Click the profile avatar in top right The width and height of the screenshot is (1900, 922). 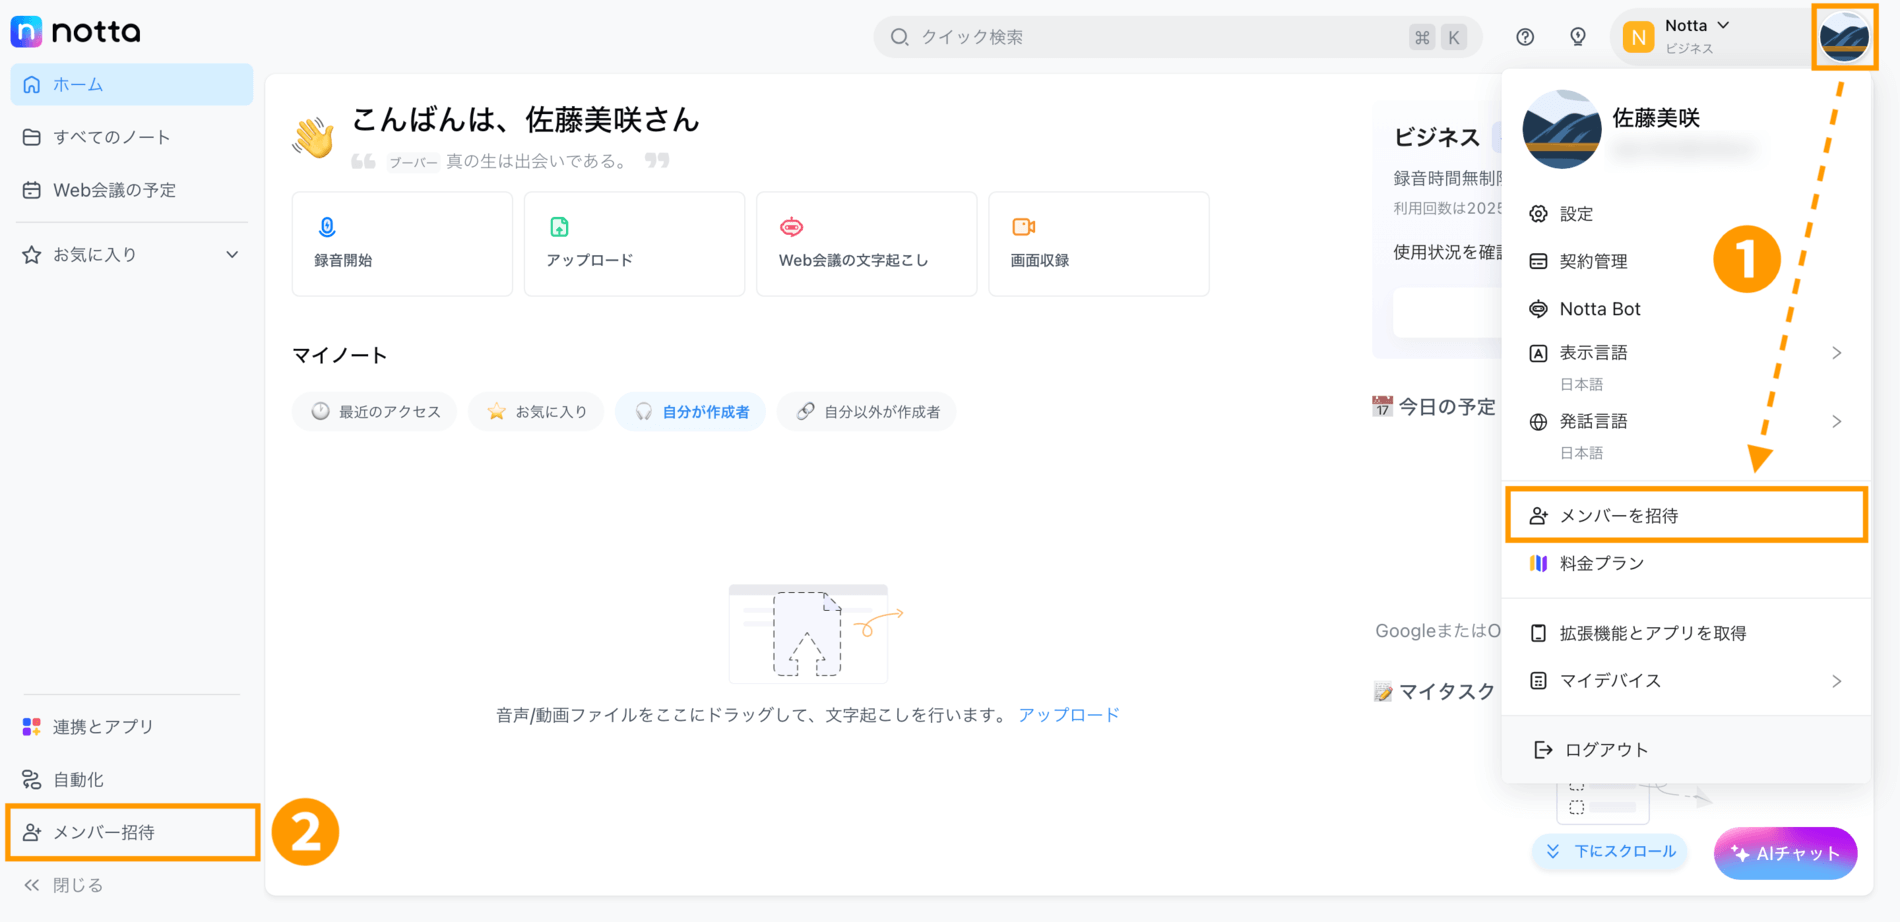point(1845,37)
